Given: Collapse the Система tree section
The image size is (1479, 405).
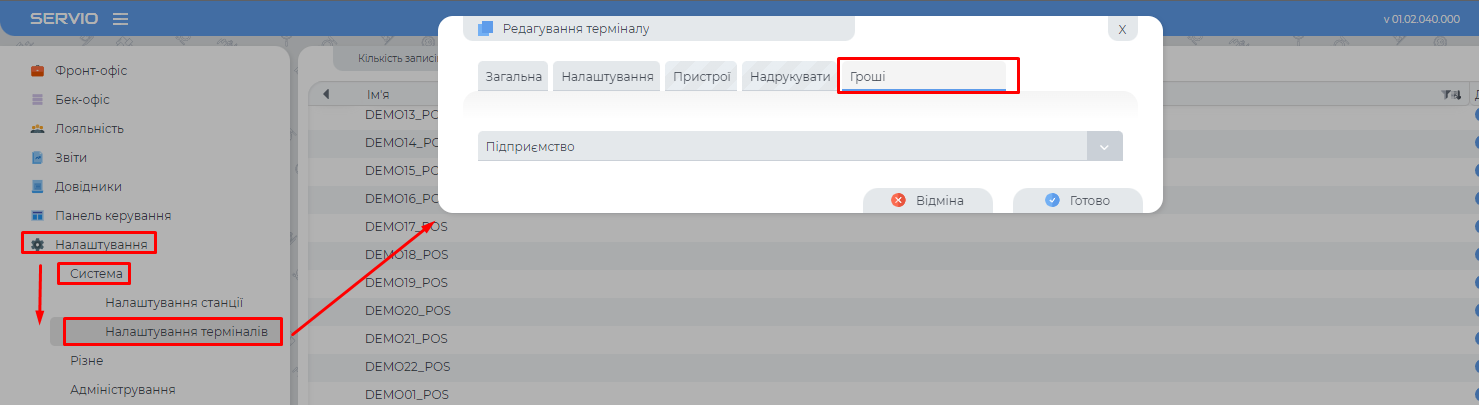Looking at the screenshot, I should 96,274.
